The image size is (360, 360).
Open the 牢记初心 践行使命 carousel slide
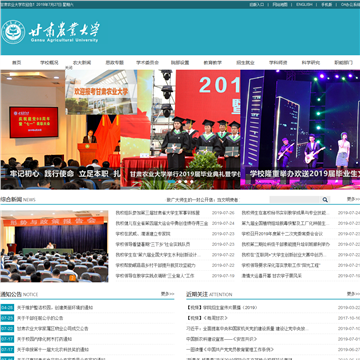pos(60,129)
